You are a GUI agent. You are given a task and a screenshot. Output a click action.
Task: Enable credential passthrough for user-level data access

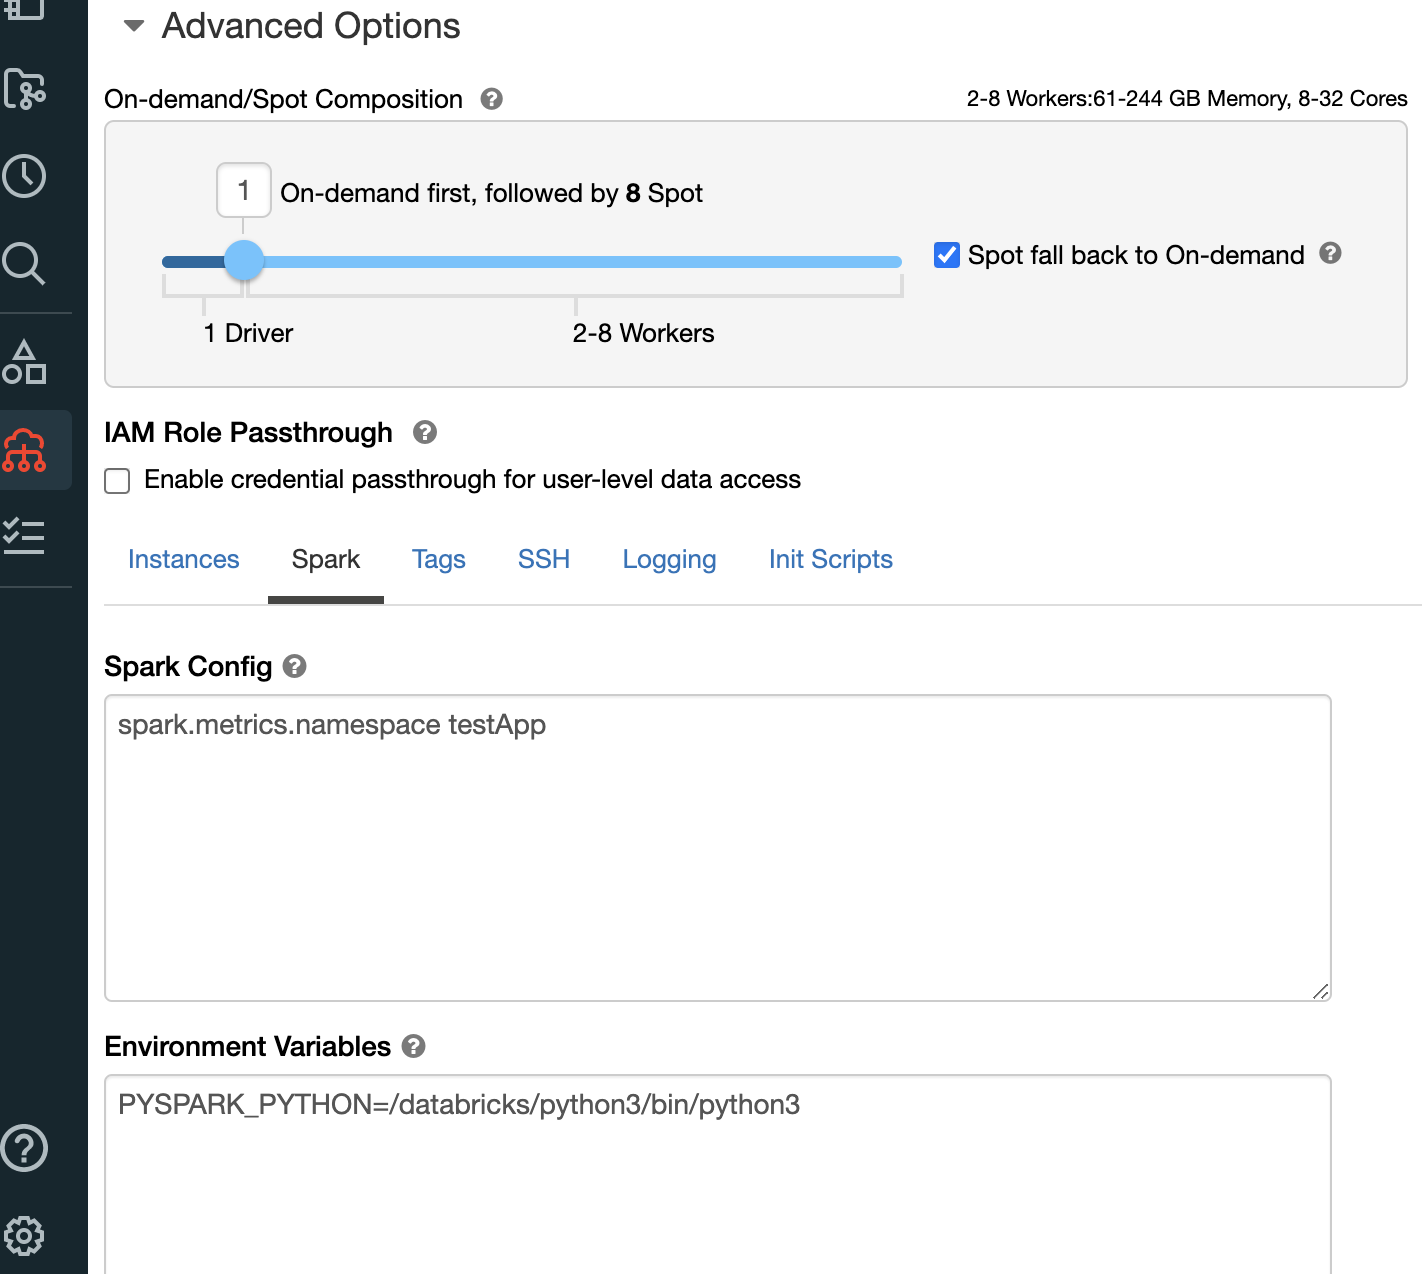(x=117, y=480)
